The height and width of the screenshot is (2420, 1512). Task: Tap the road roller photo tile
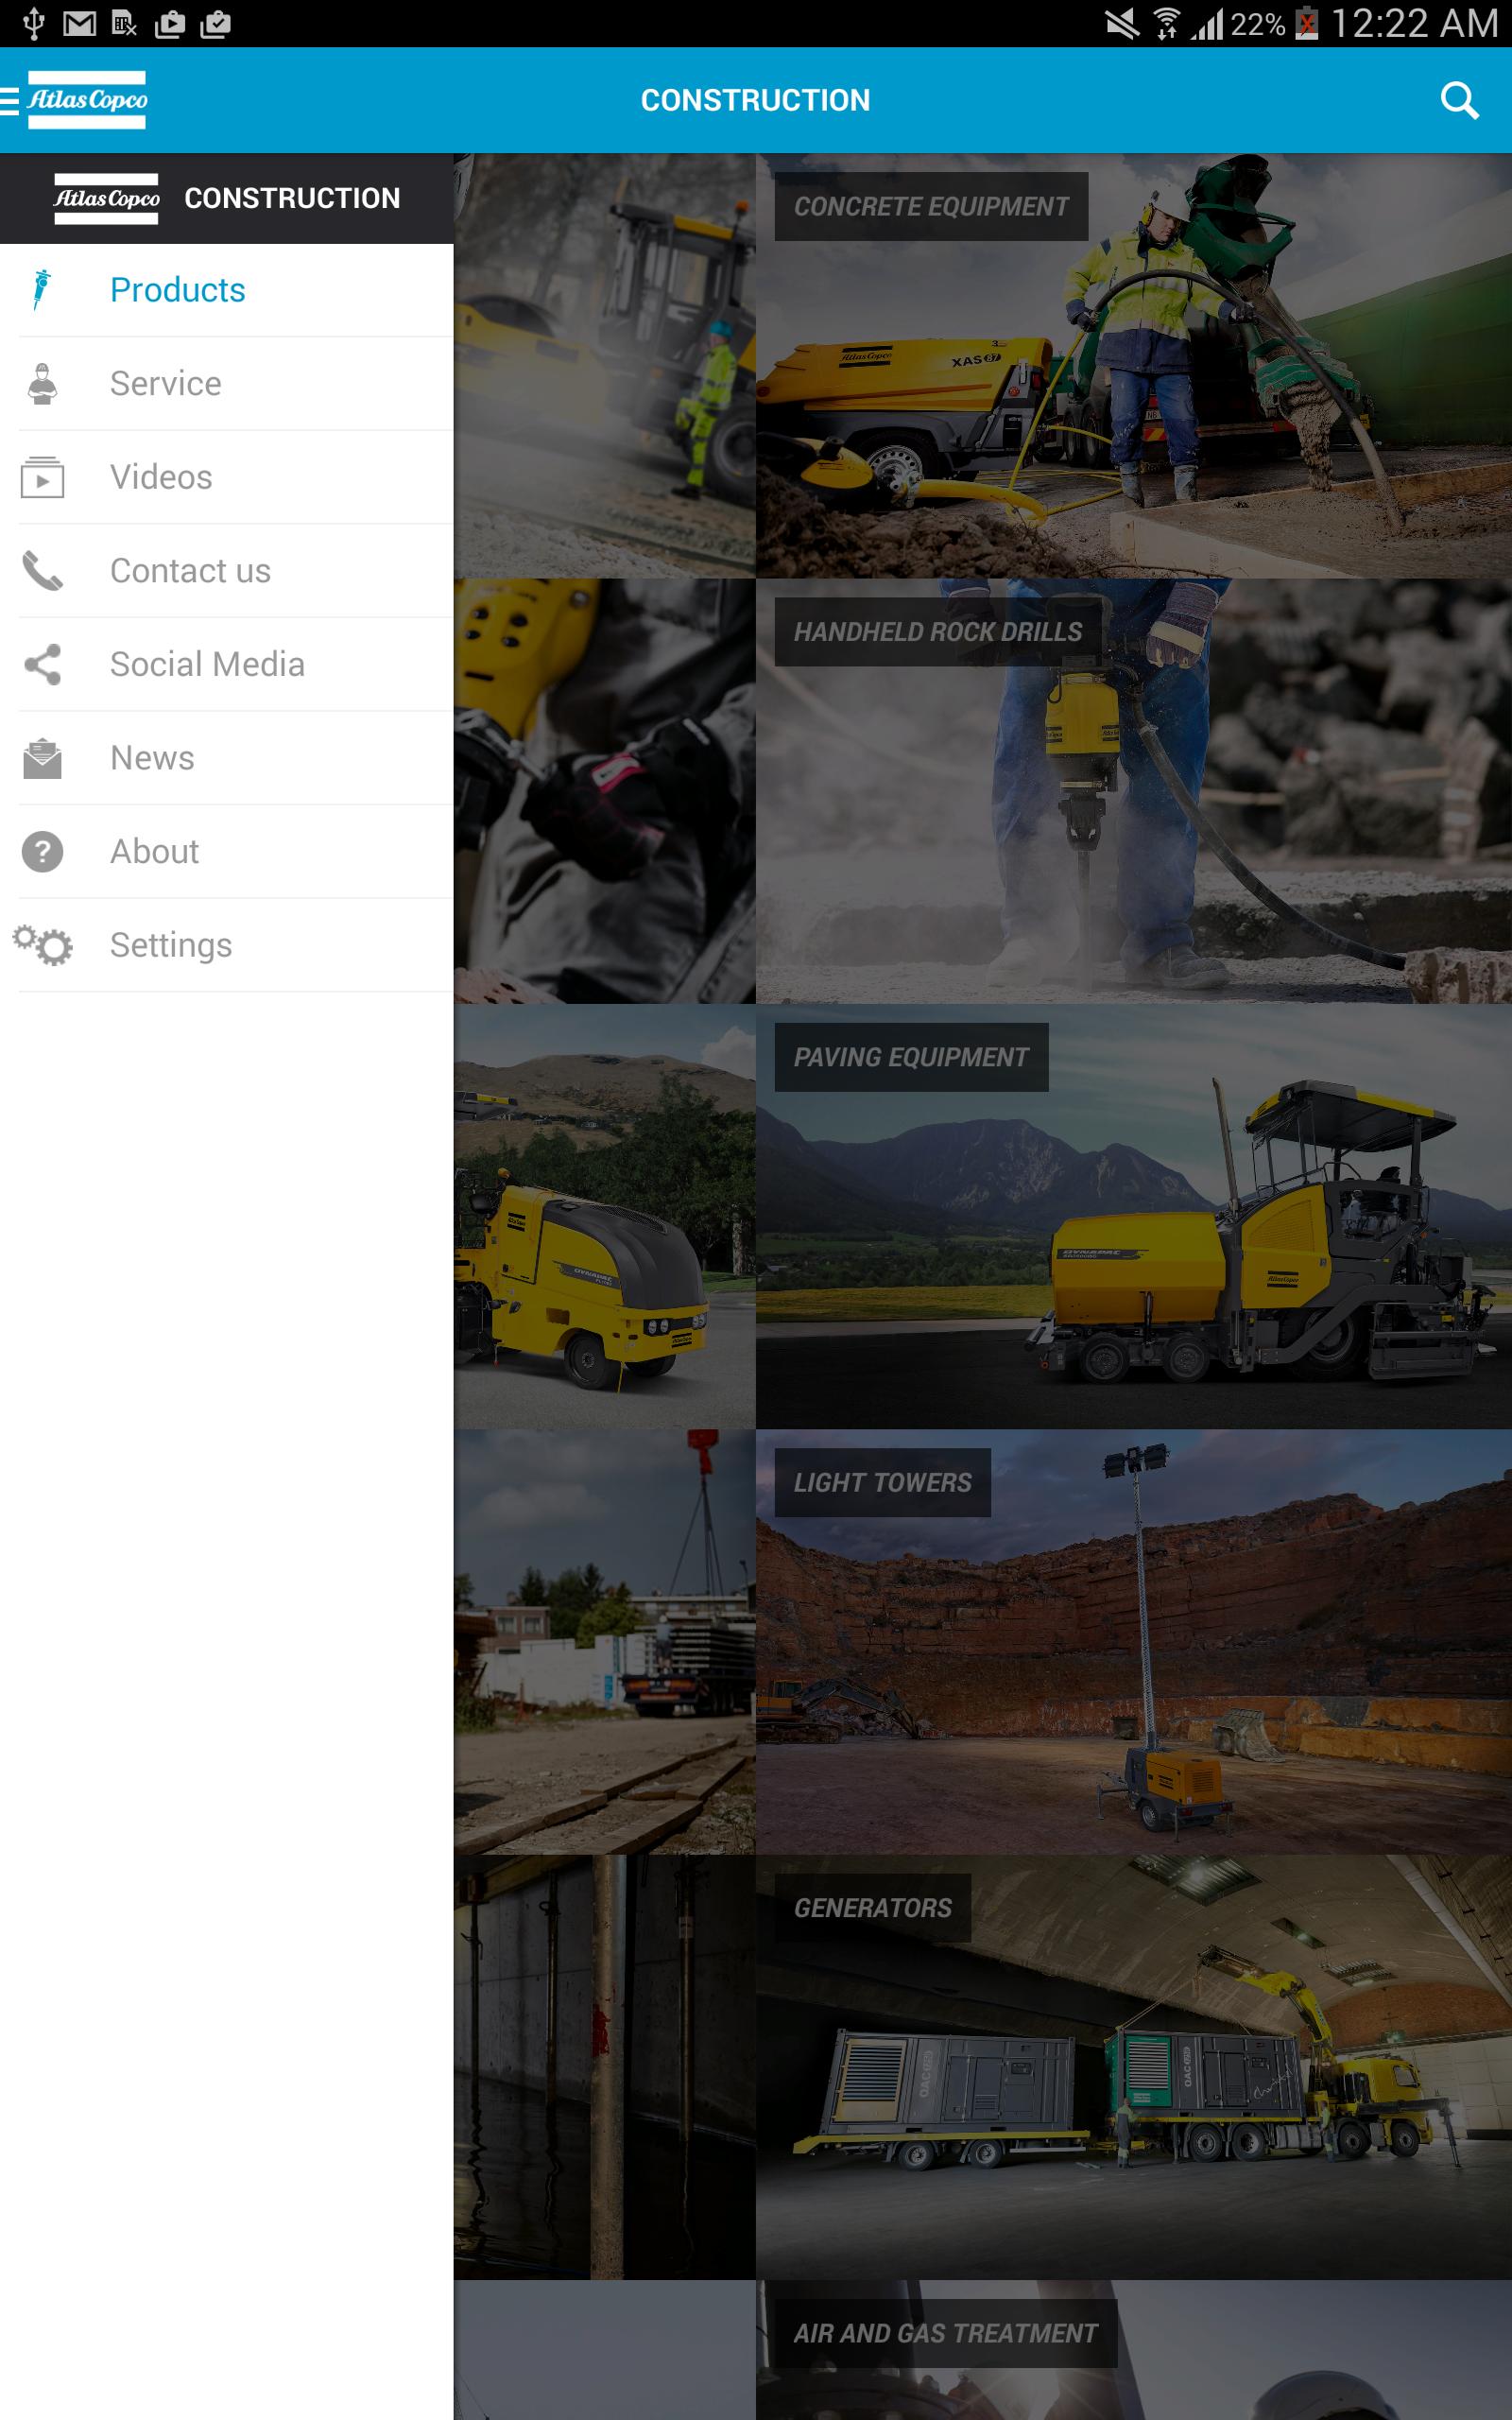click(605, 366)
